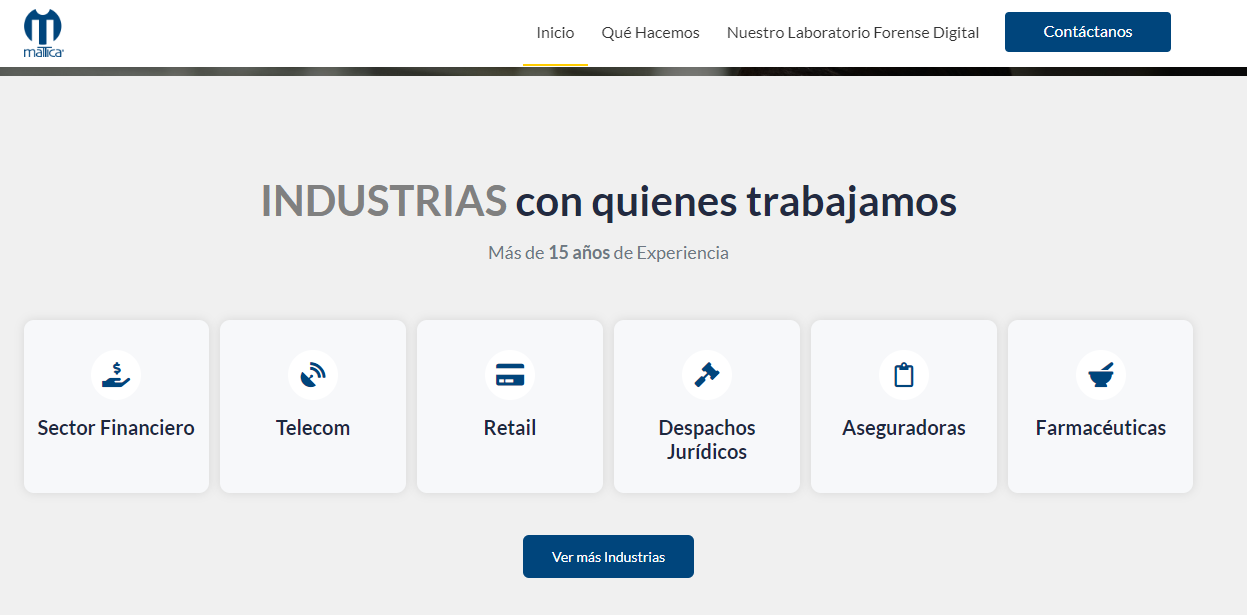Select the Despachos Jurídicos card title
Screen dimensions: 1247x615
pyautogui.click(x=707, y=440)
